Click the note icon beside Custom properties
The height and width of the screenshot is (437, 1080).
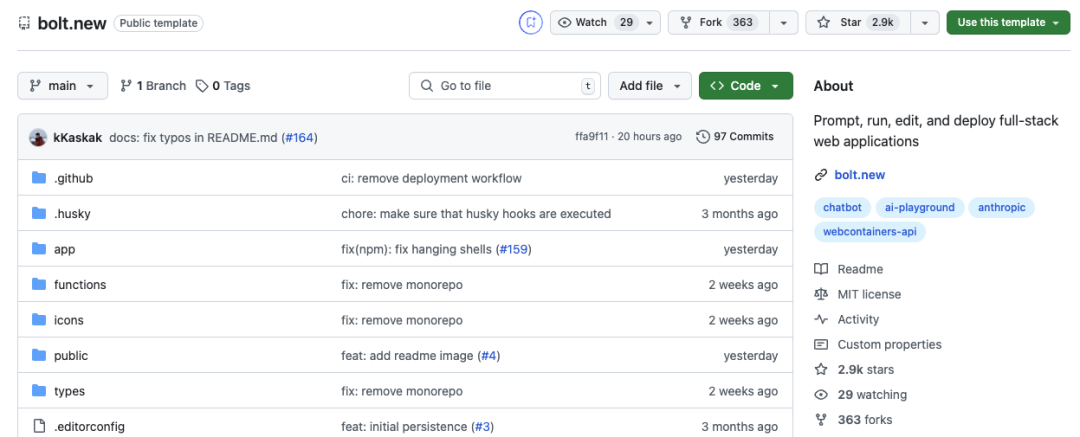point(820,345)
